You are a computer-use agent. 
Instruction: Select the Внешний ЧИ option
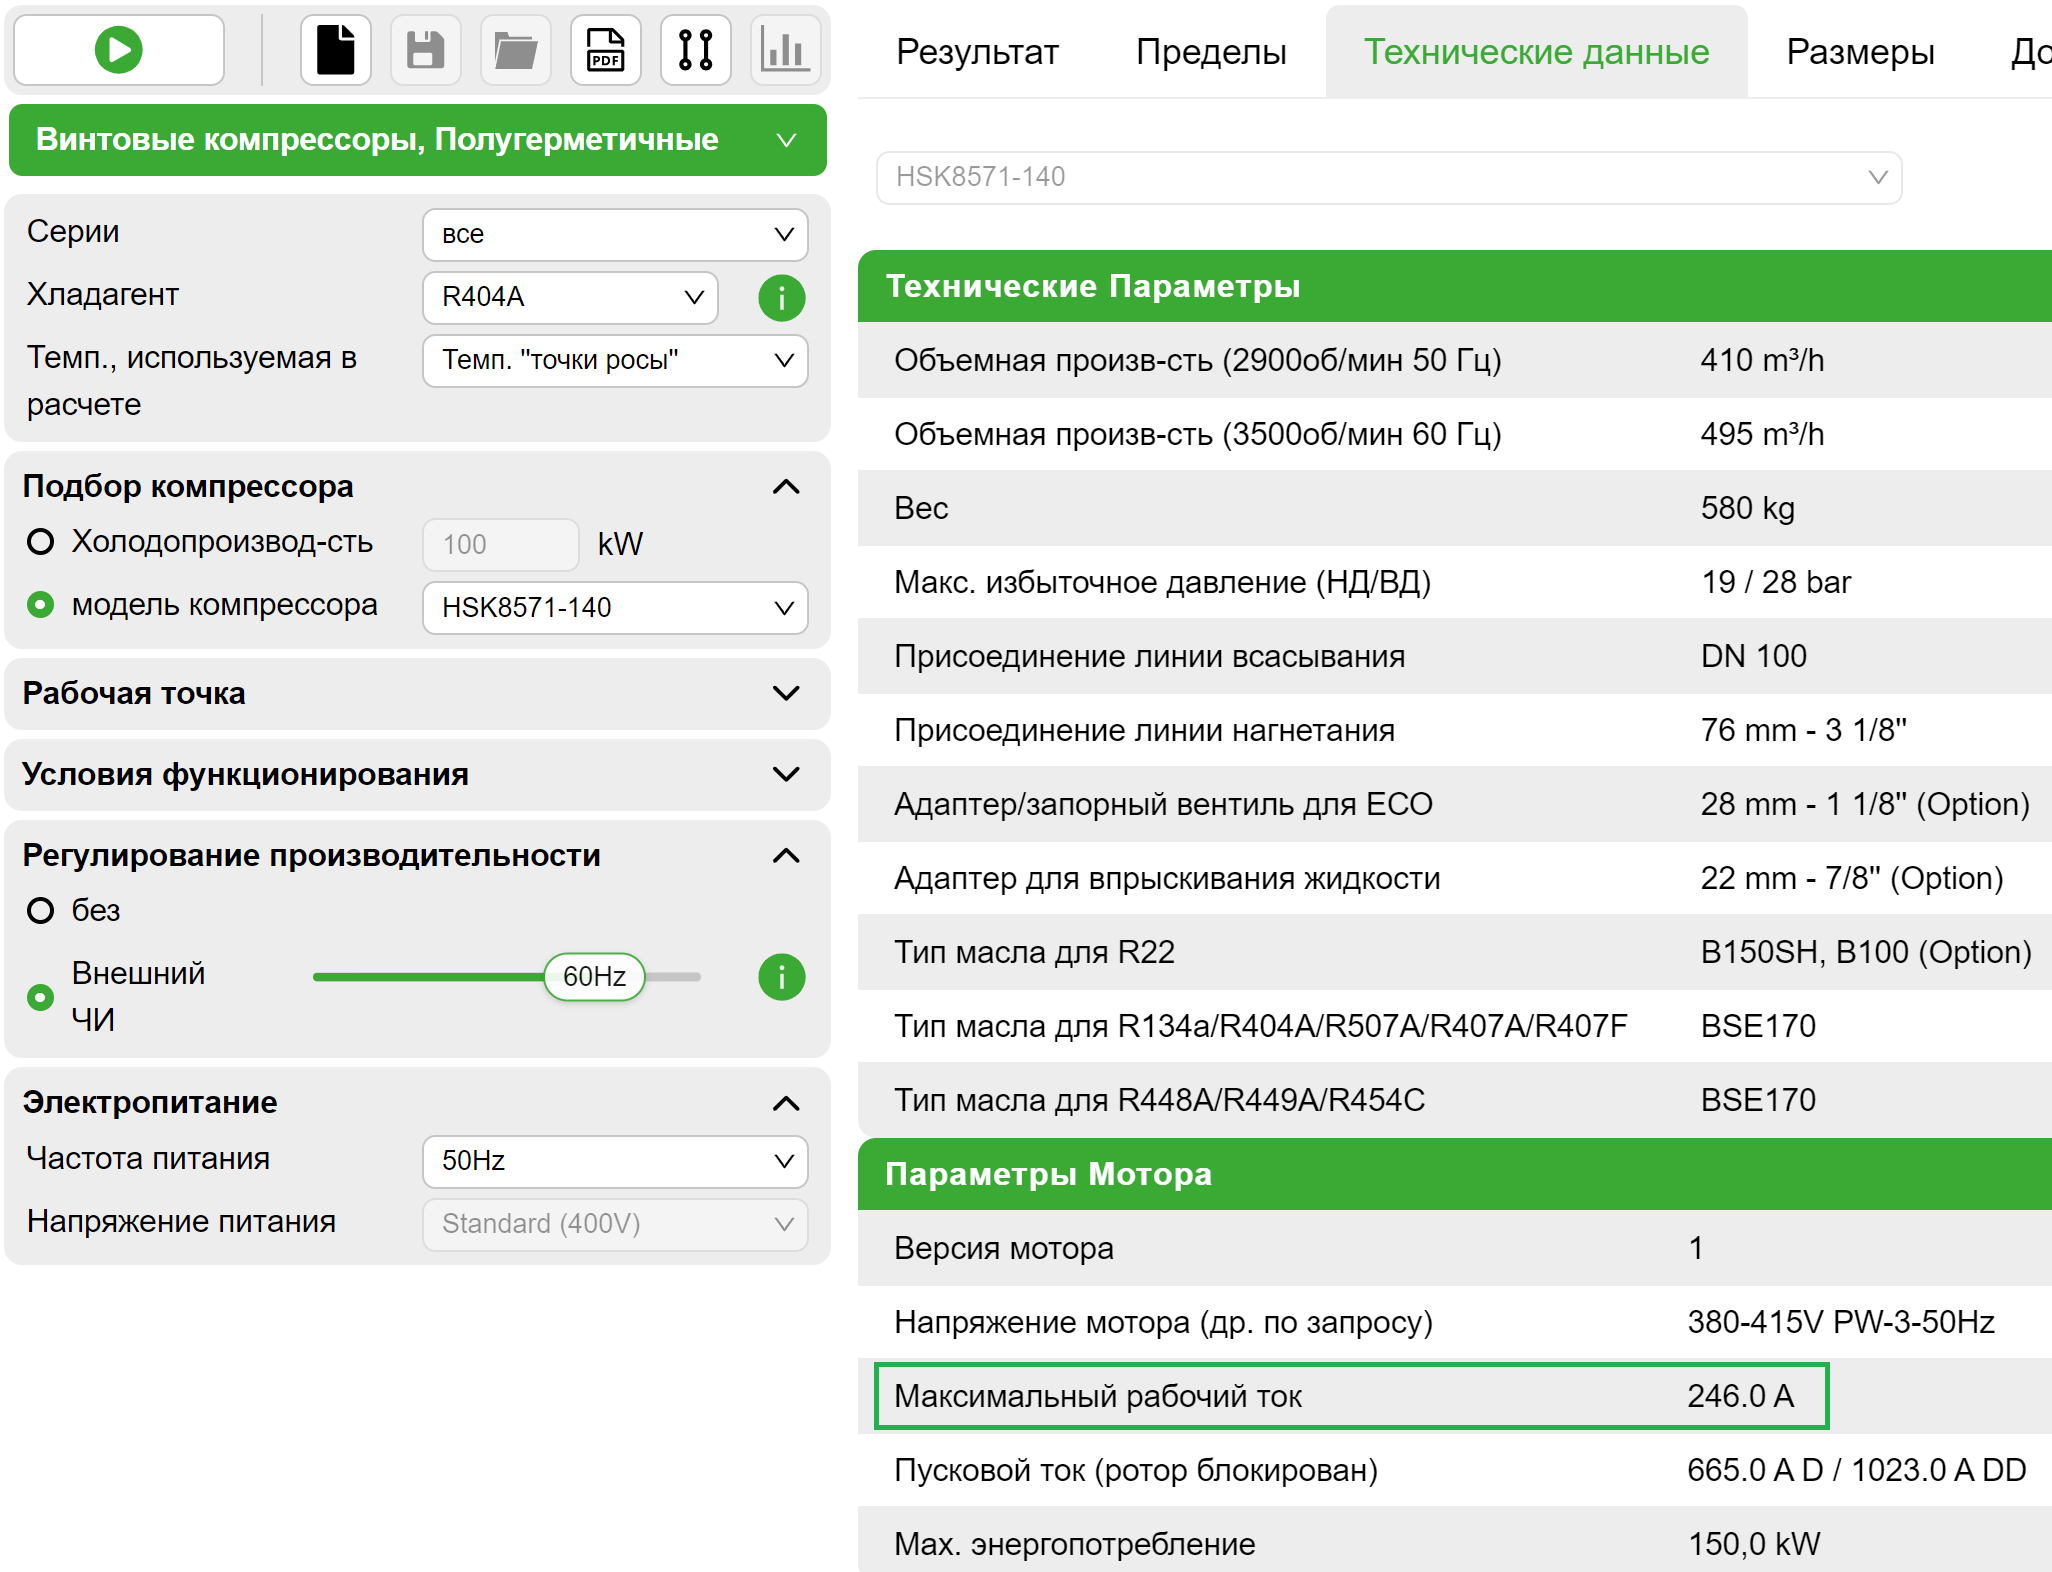coord(41,997)
